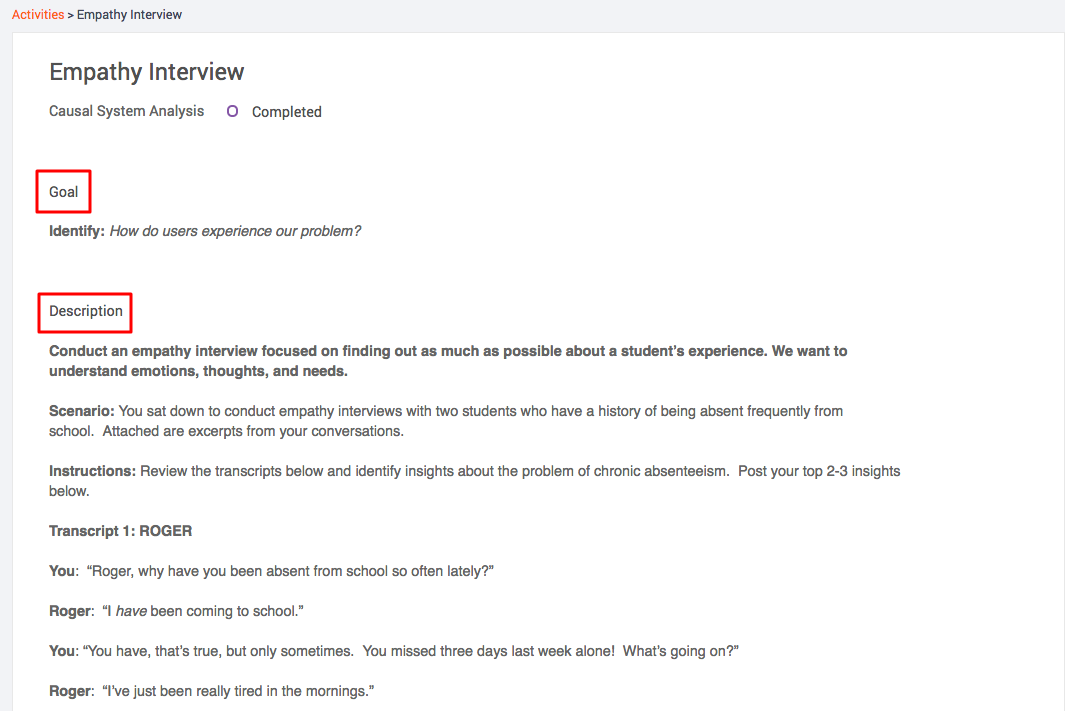Click the 'How do users experience our problem?' text
1065x711 pixels.
[x=235, y=231]
